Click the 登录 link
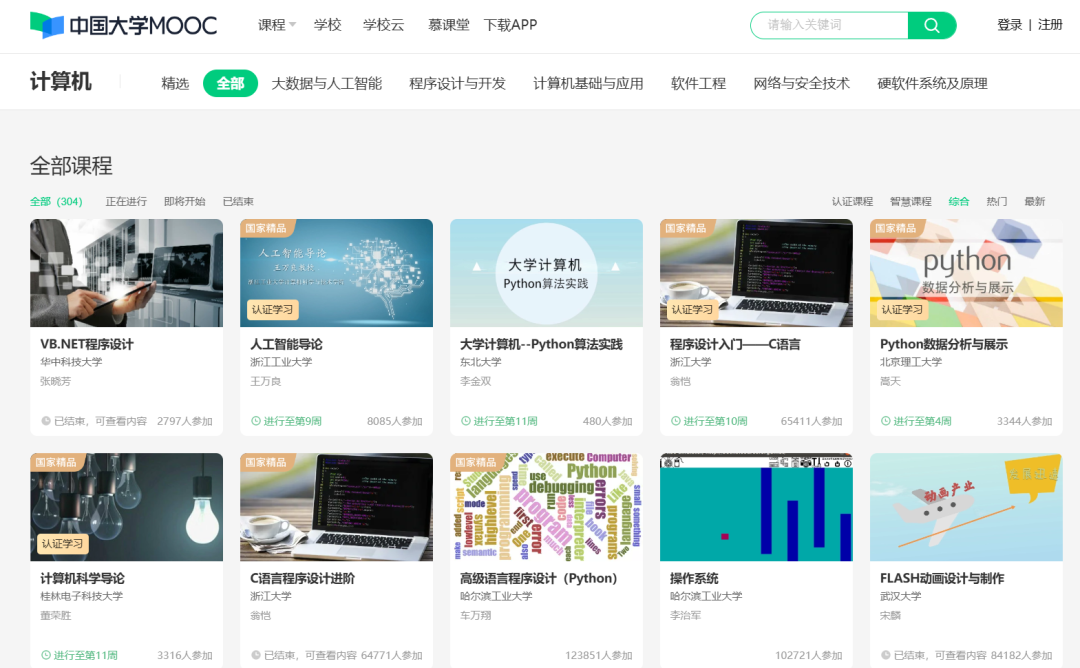The height and width of the screenshot is (668, 1080). pos(1010,25)
